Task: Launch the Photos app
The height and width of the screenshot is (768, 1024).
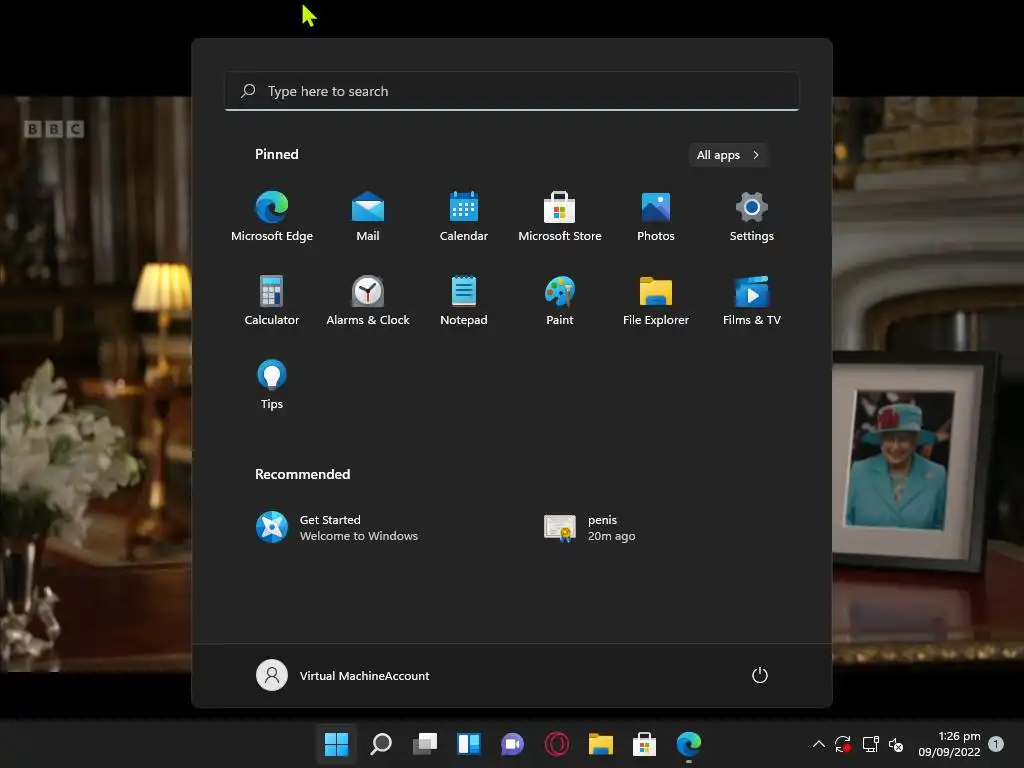Action: (656, 216)
